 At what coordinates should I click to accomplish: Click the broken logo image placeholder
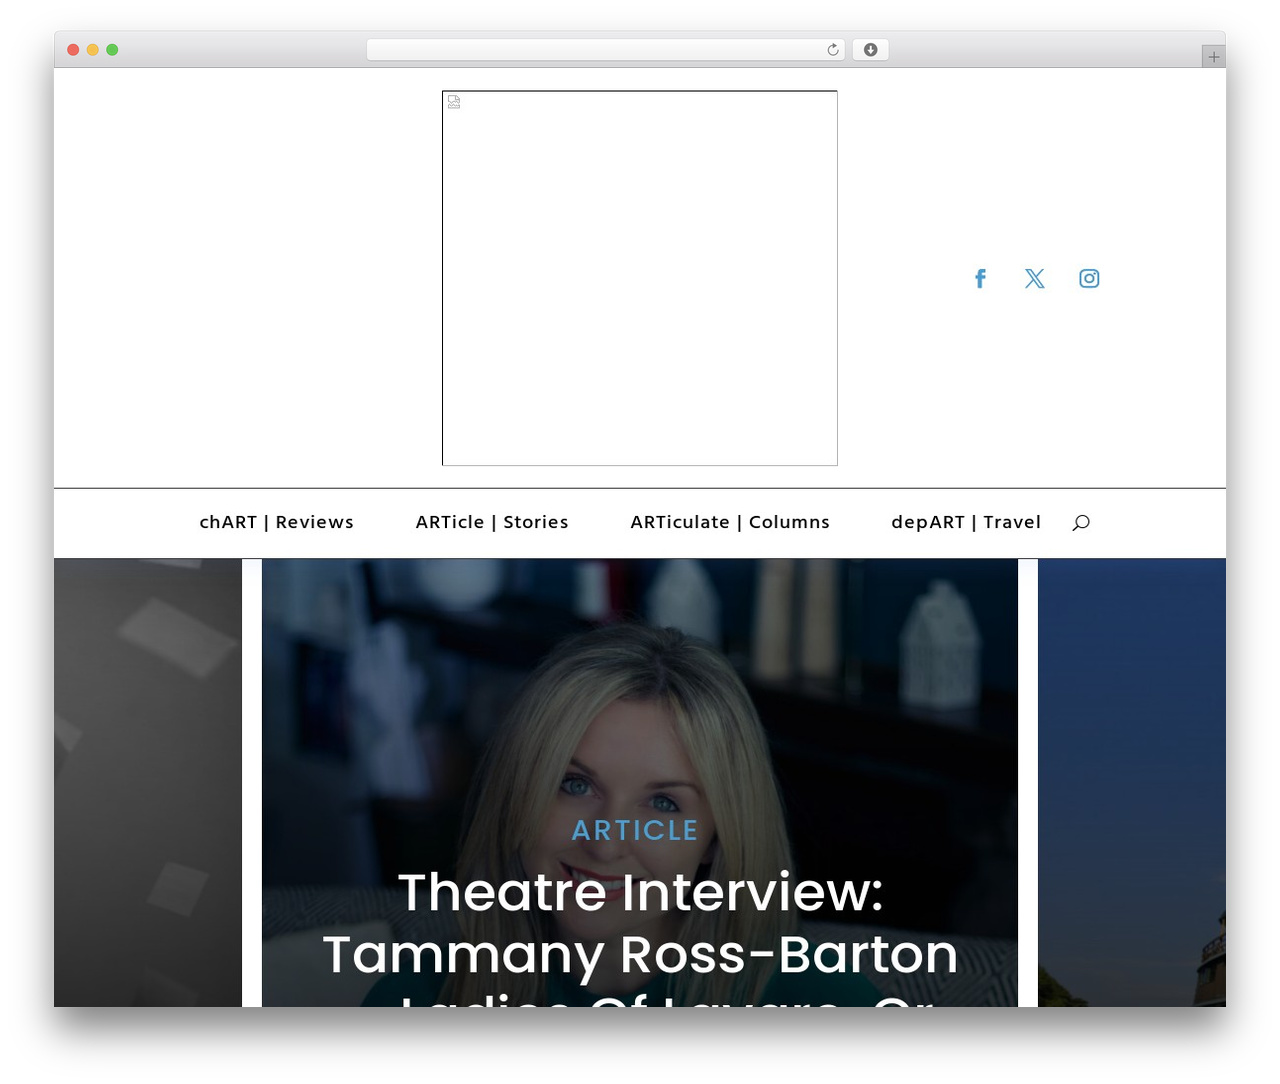click(x=640, y=278)
